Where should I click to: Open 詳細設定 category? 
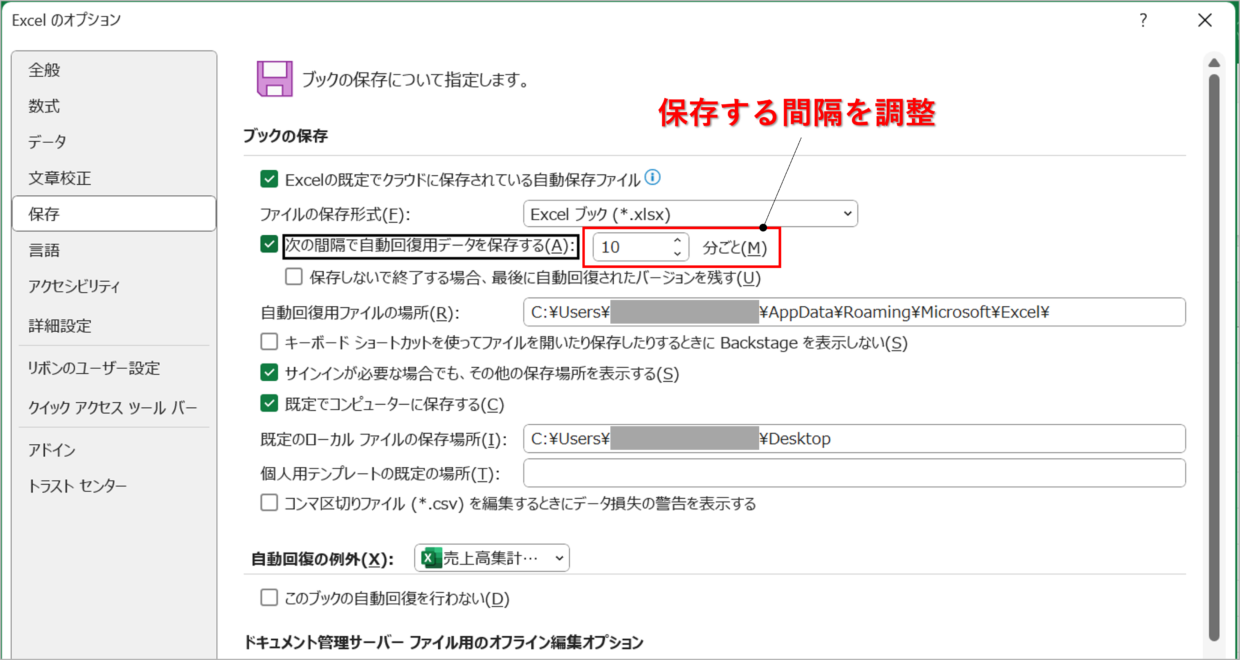(x=114, y=326)
